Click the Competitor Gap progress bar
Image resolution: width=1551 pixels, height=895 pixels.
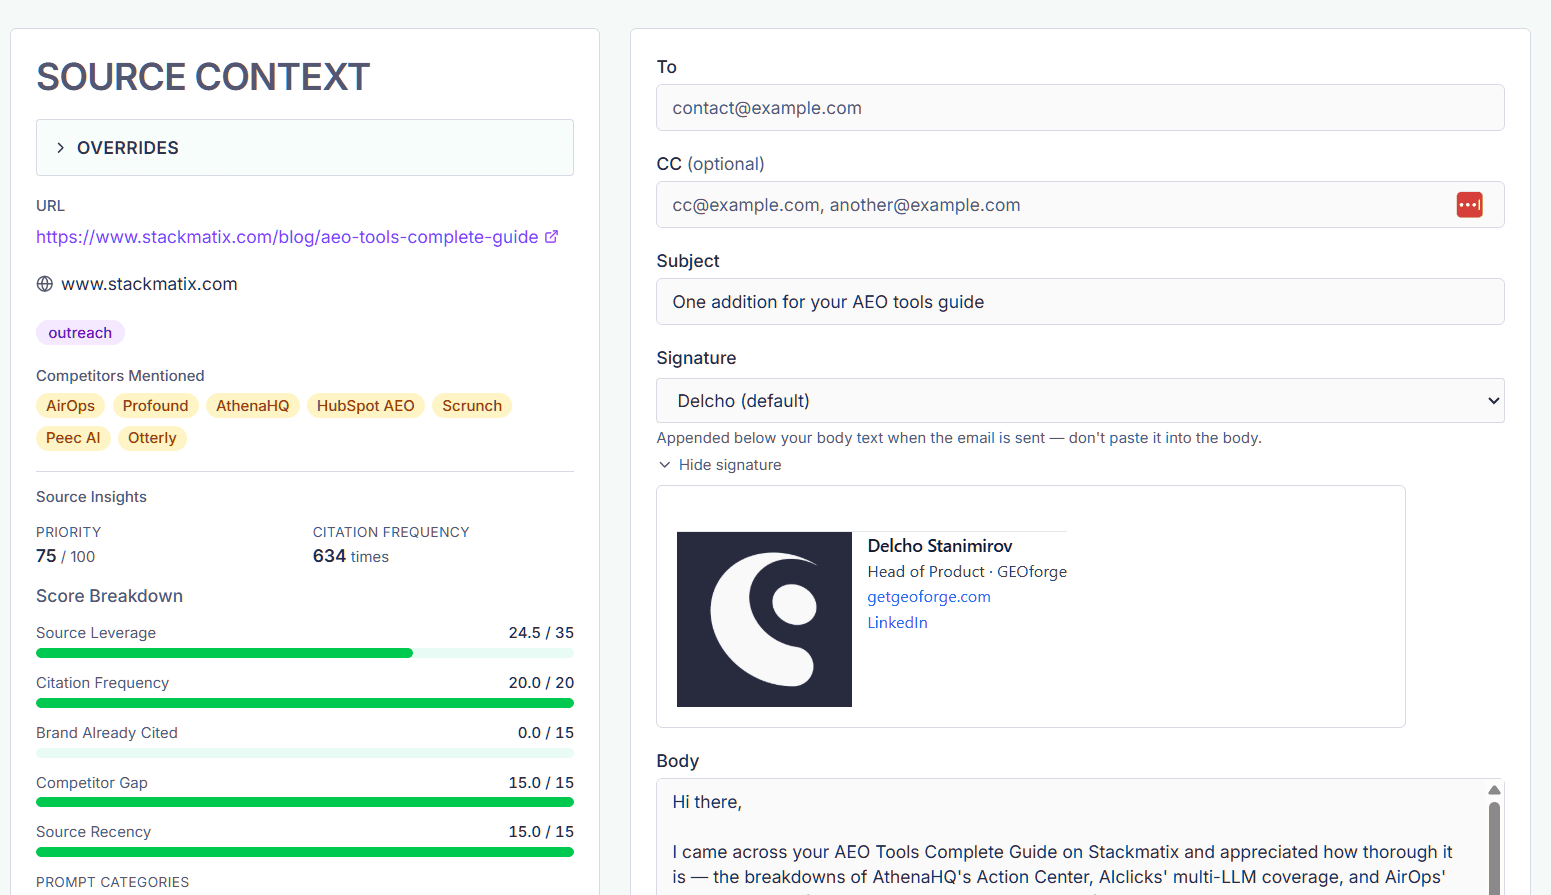tap(305, 802)
